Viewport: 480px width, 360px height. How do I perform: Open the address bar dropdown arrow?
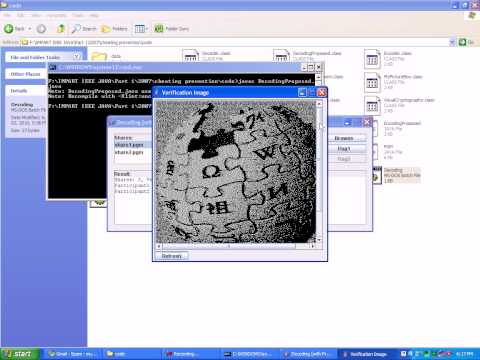pos(452,42)
